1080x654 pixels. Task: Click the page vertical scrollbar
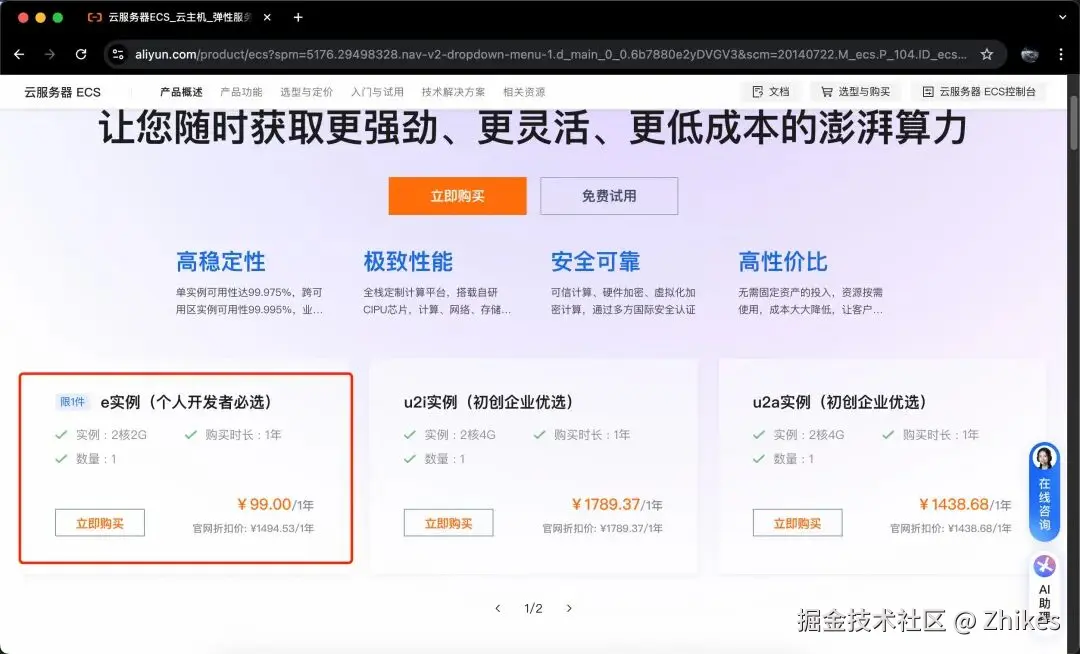(1074, 123)
